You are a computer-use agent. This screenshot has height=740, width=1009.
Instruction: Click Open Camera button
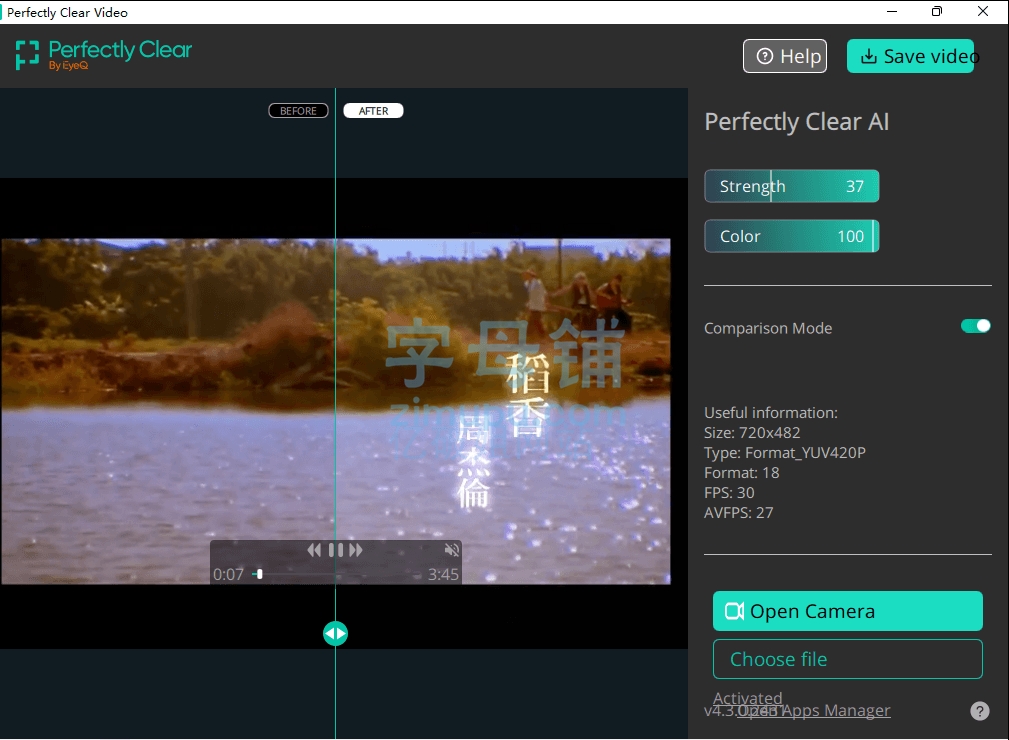(x=847, y=611)
